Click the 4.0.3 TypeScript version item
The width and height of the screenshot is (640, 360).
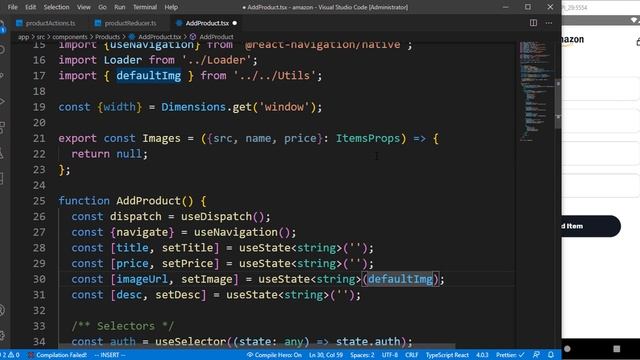tap(482, 355)
